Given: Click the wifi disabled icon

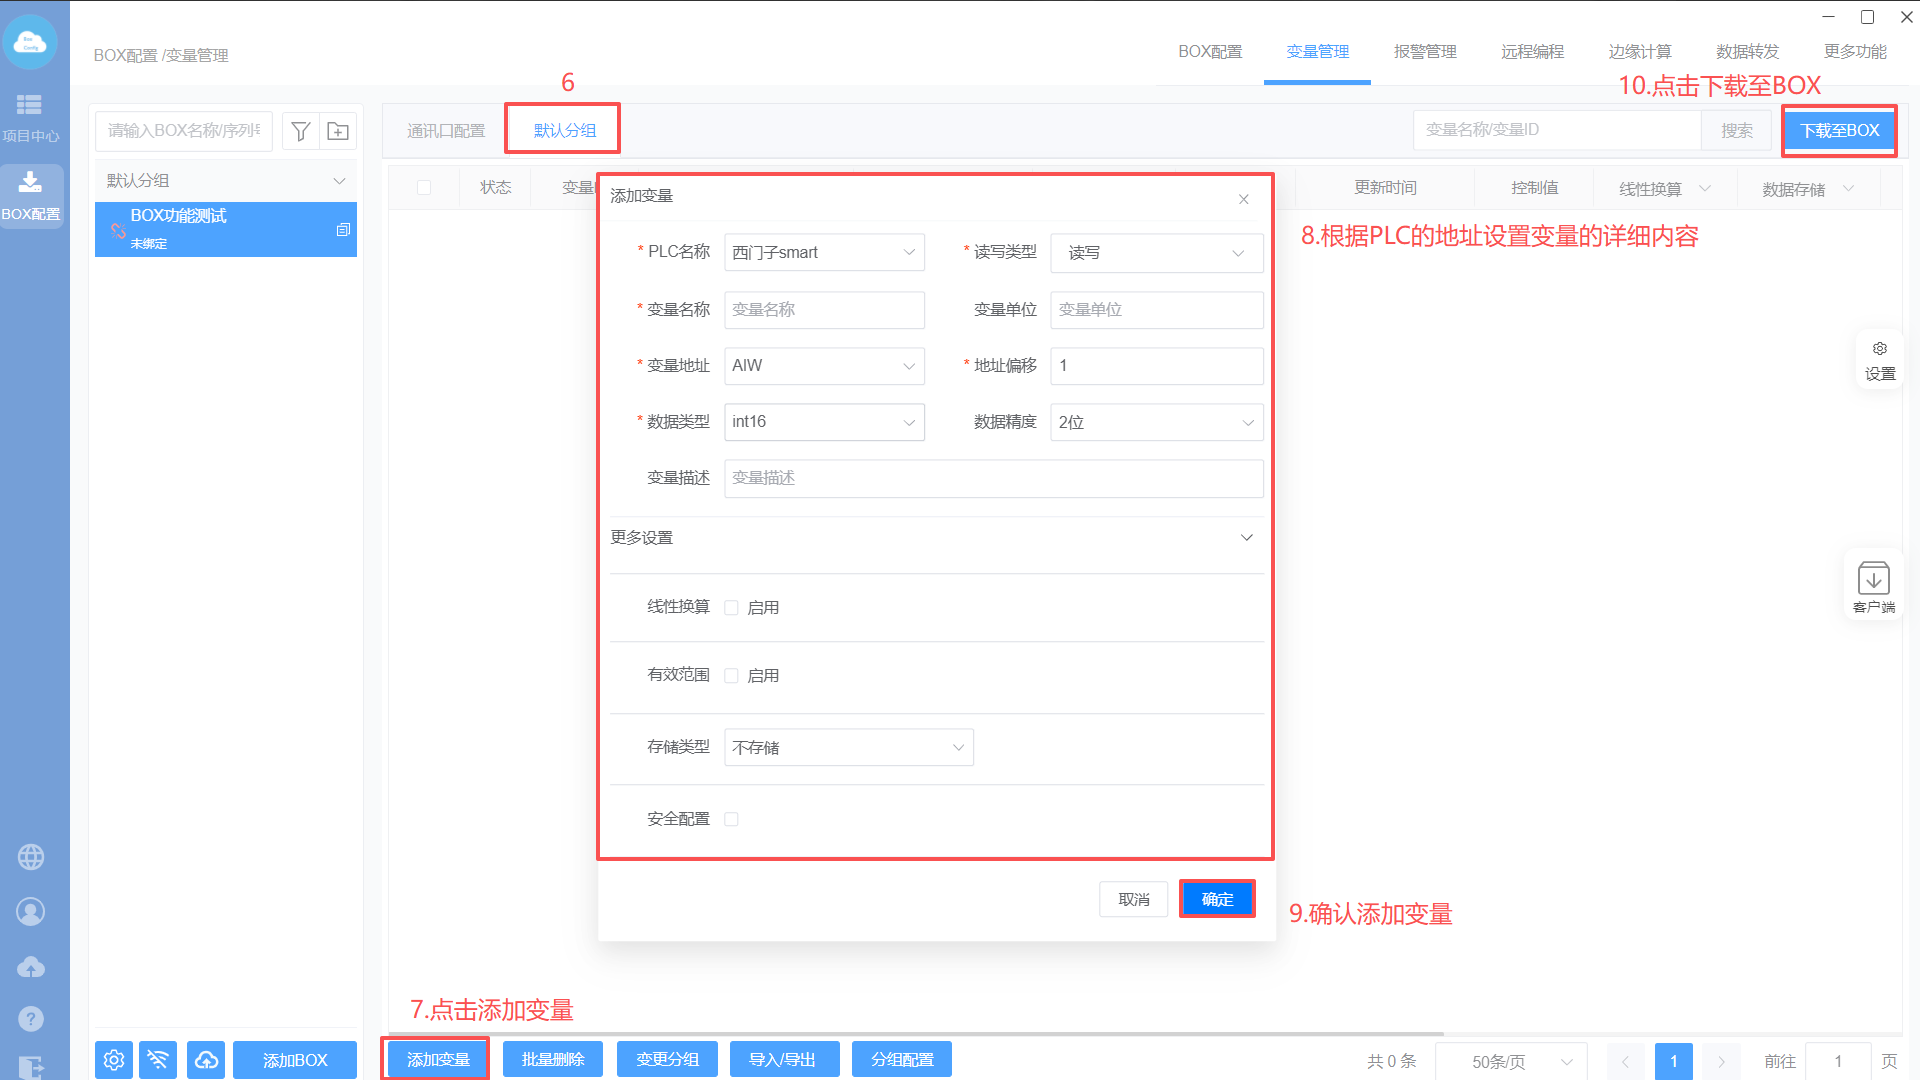Looking at the screenshot, I should [159, 1060].
